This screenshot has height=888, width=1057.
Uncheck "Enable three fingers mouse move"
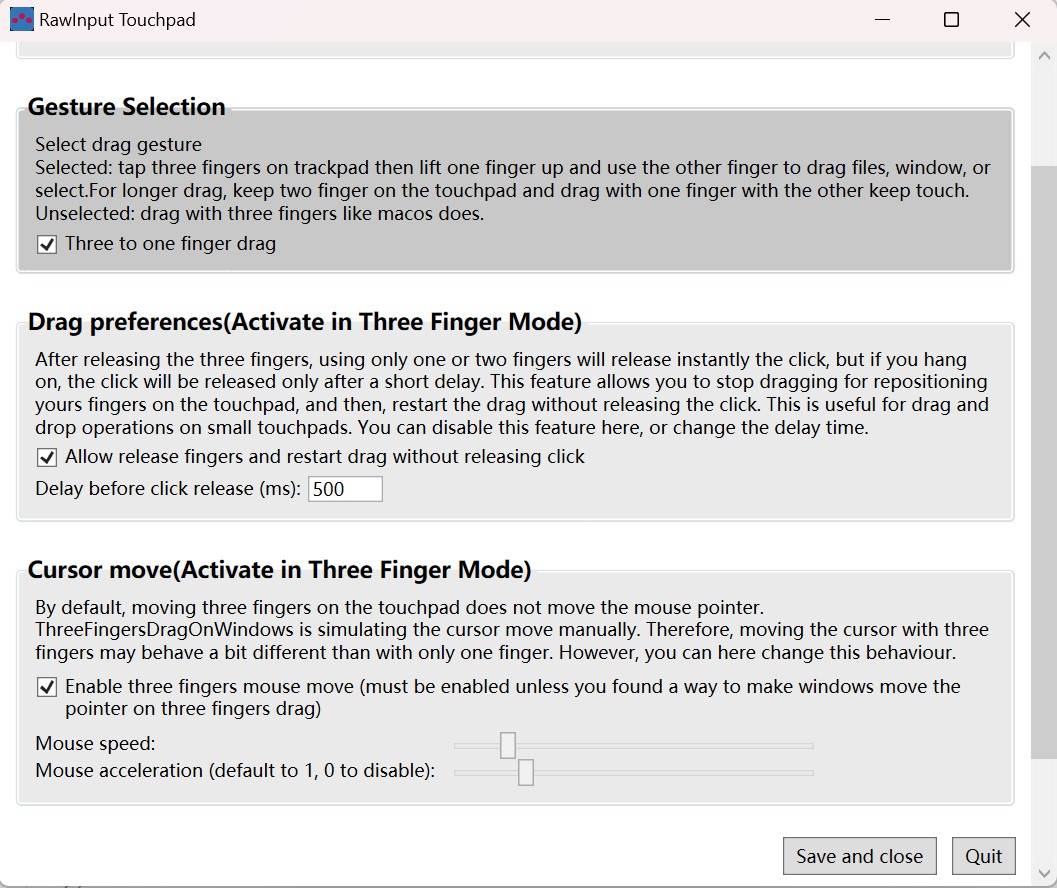[x=45, y=686]
